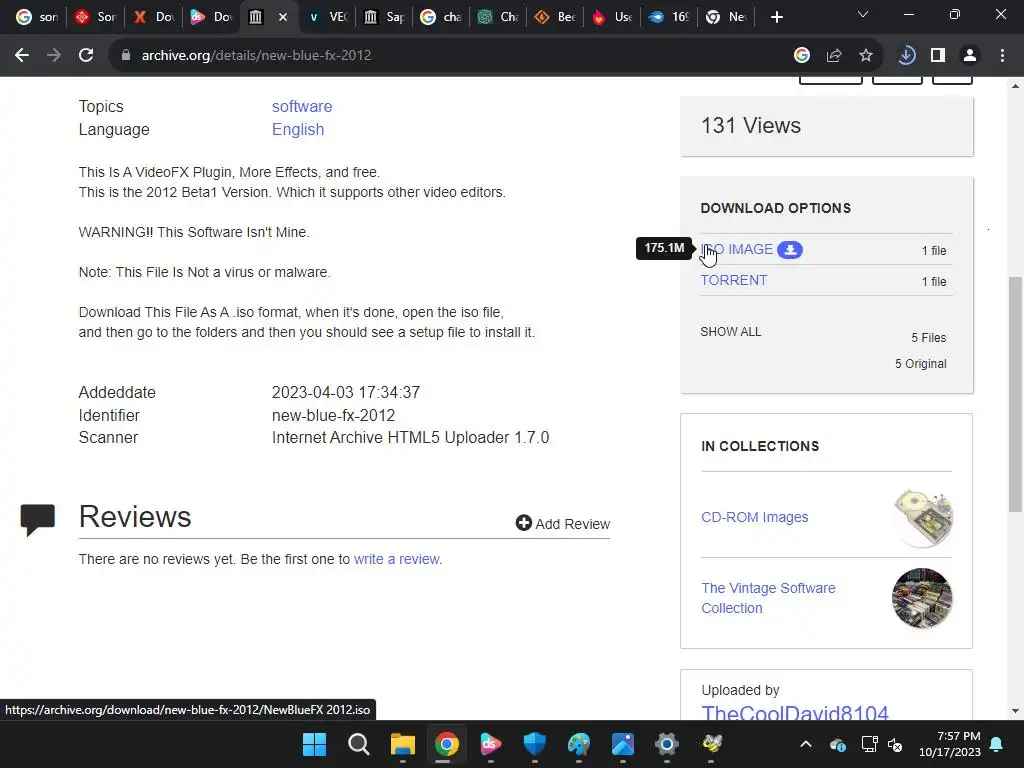Click the forward navigation arrow
The height and width of the screenshot is (768, 1024).
(x=54, y=56)
